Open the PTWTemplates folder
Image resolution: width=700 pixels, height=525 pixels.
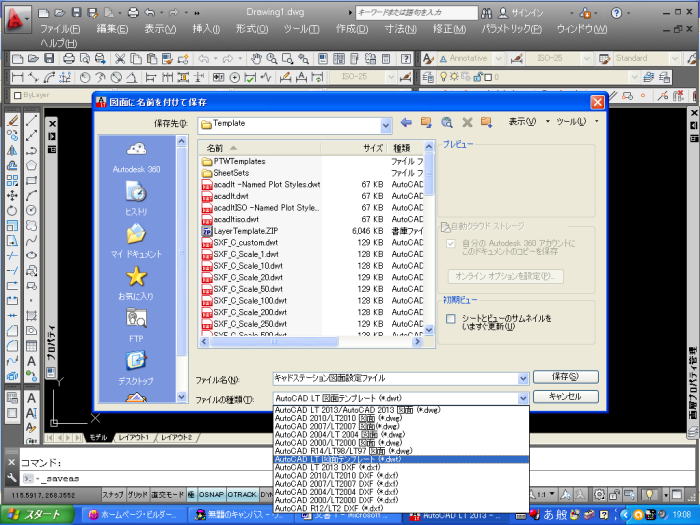point(239,161)
